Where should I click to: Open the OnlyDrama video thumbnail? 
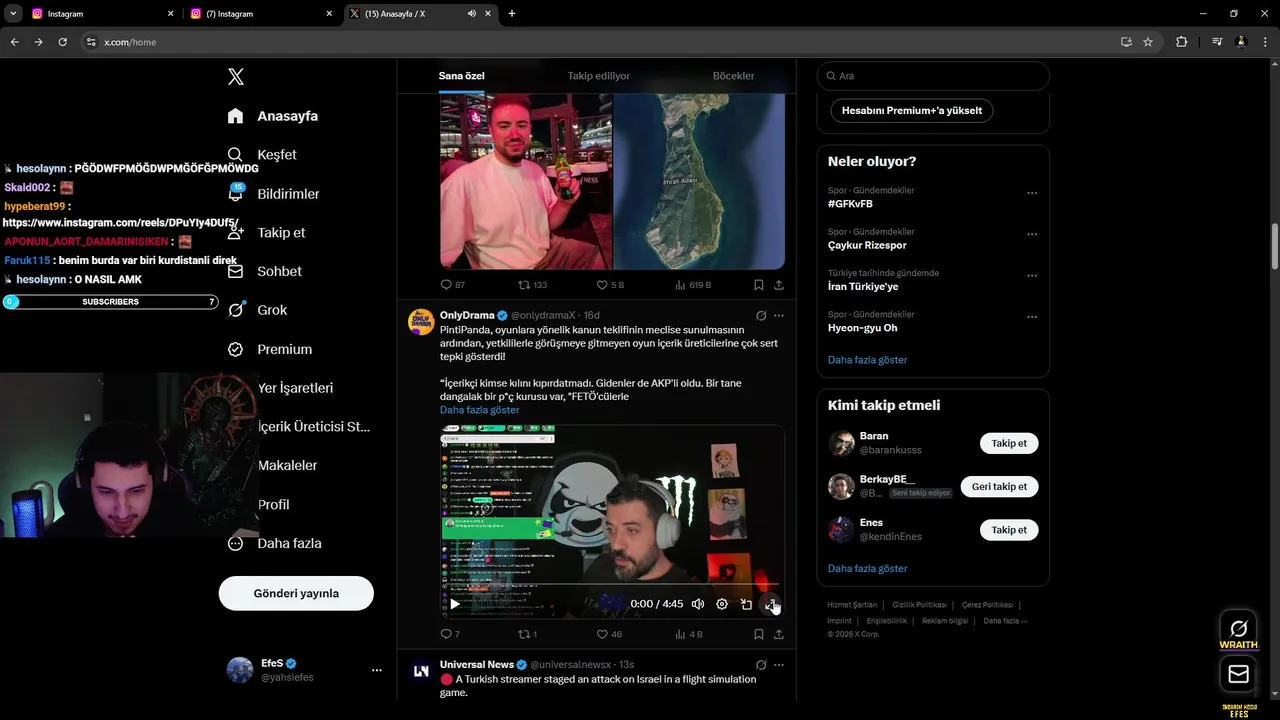(612, 522)
